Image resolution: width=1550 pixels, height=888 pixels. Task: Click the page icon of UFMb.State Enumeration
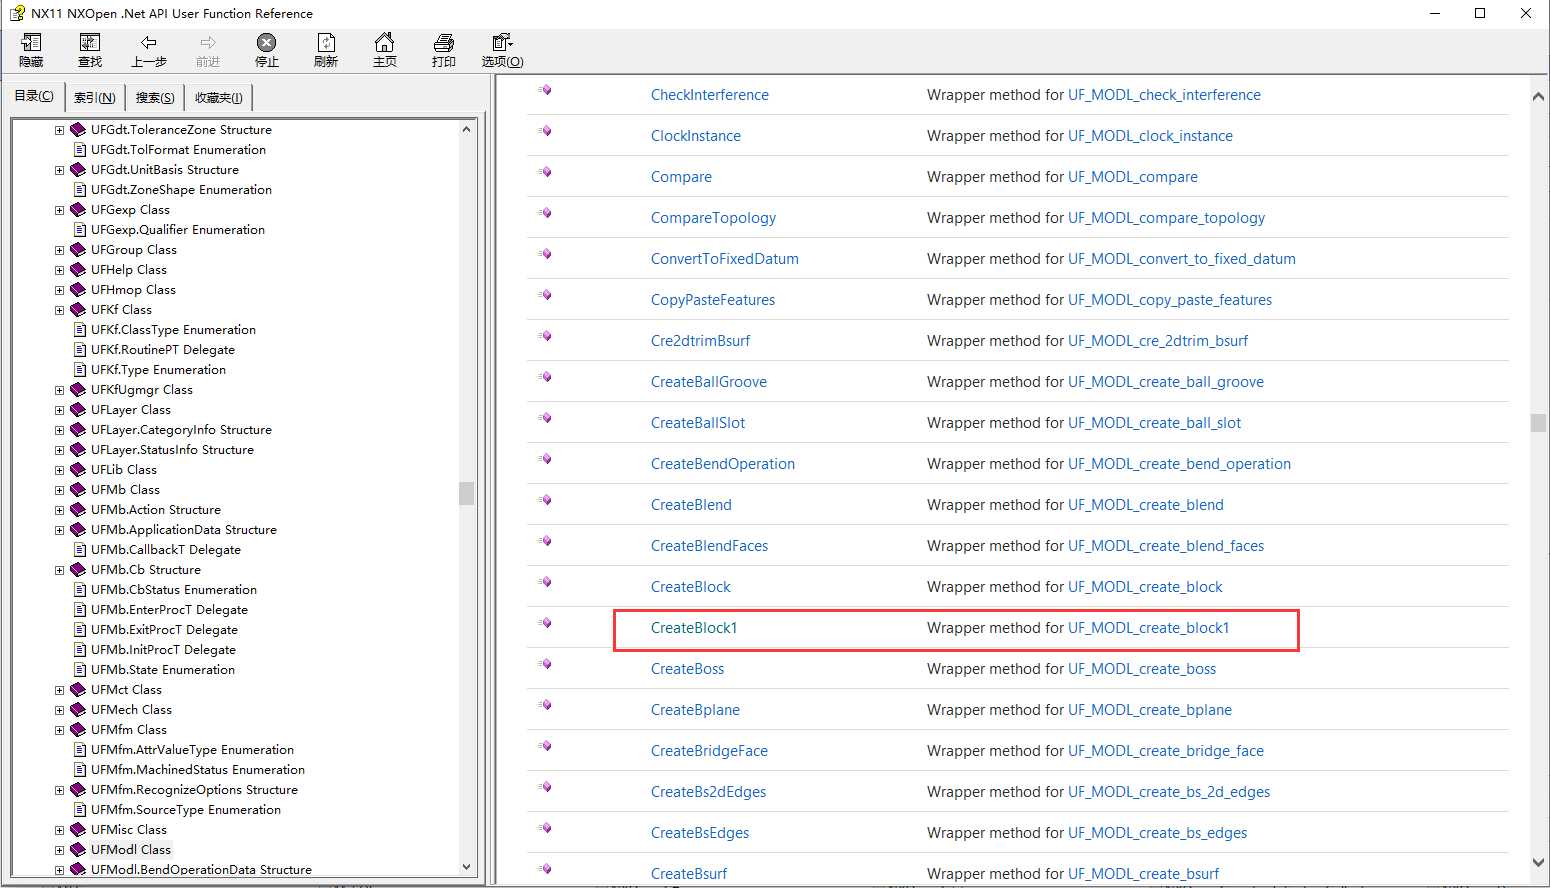[81, 669]
